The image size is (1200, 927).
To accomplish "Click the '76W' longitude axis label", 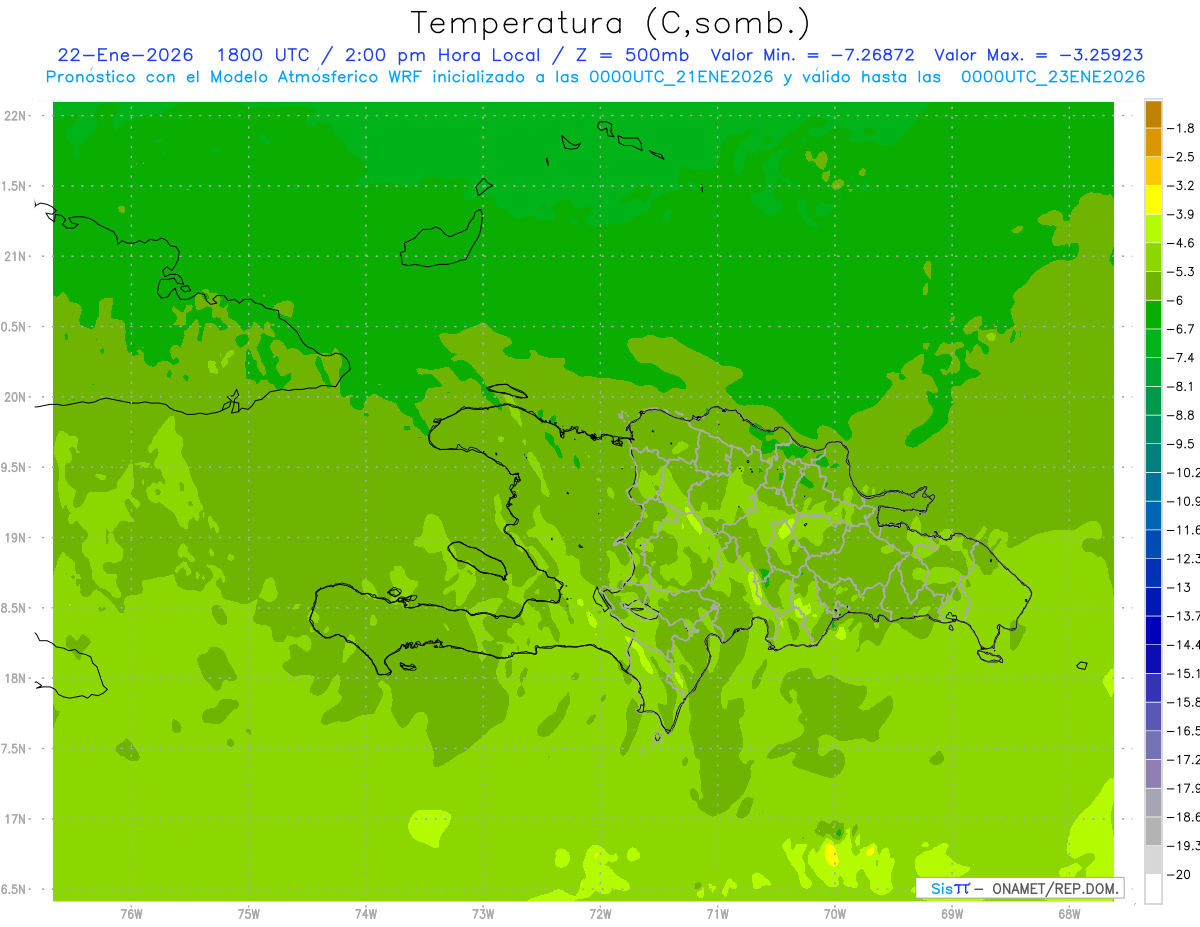I will [131, 912].
